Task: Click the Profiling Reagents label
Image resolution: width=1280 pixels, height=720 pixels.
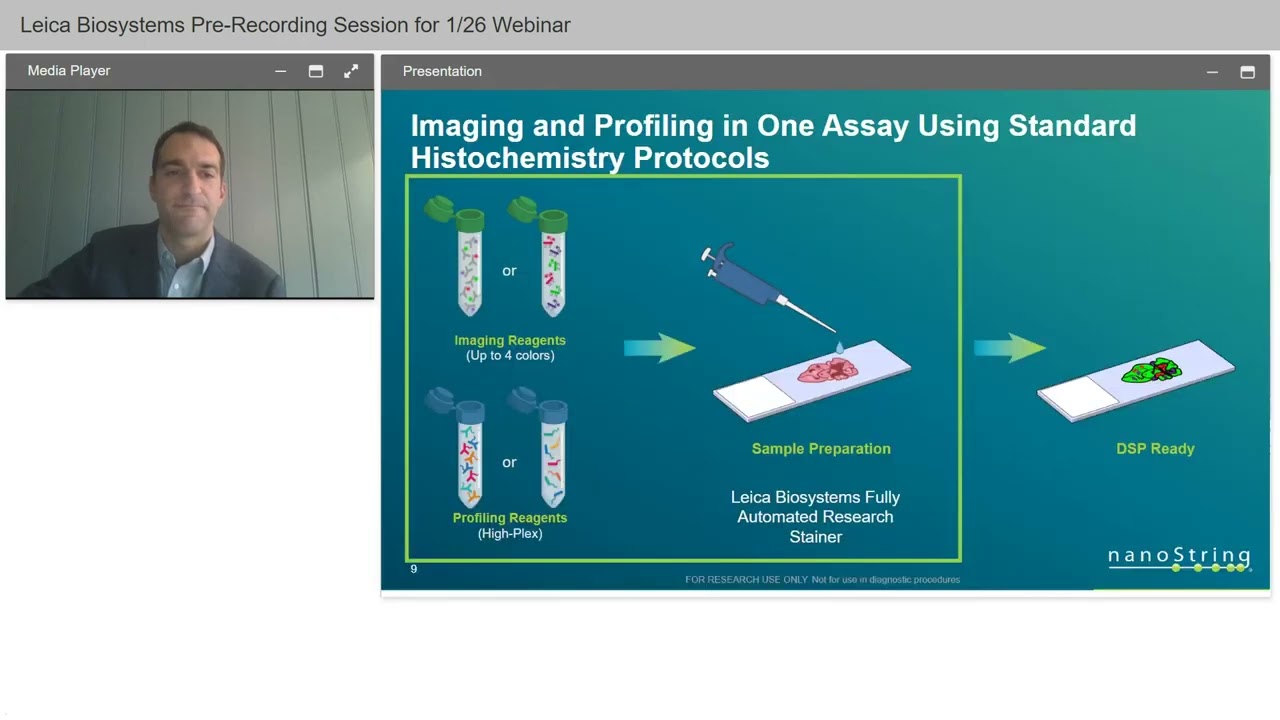Action: (x=510, y=518)
